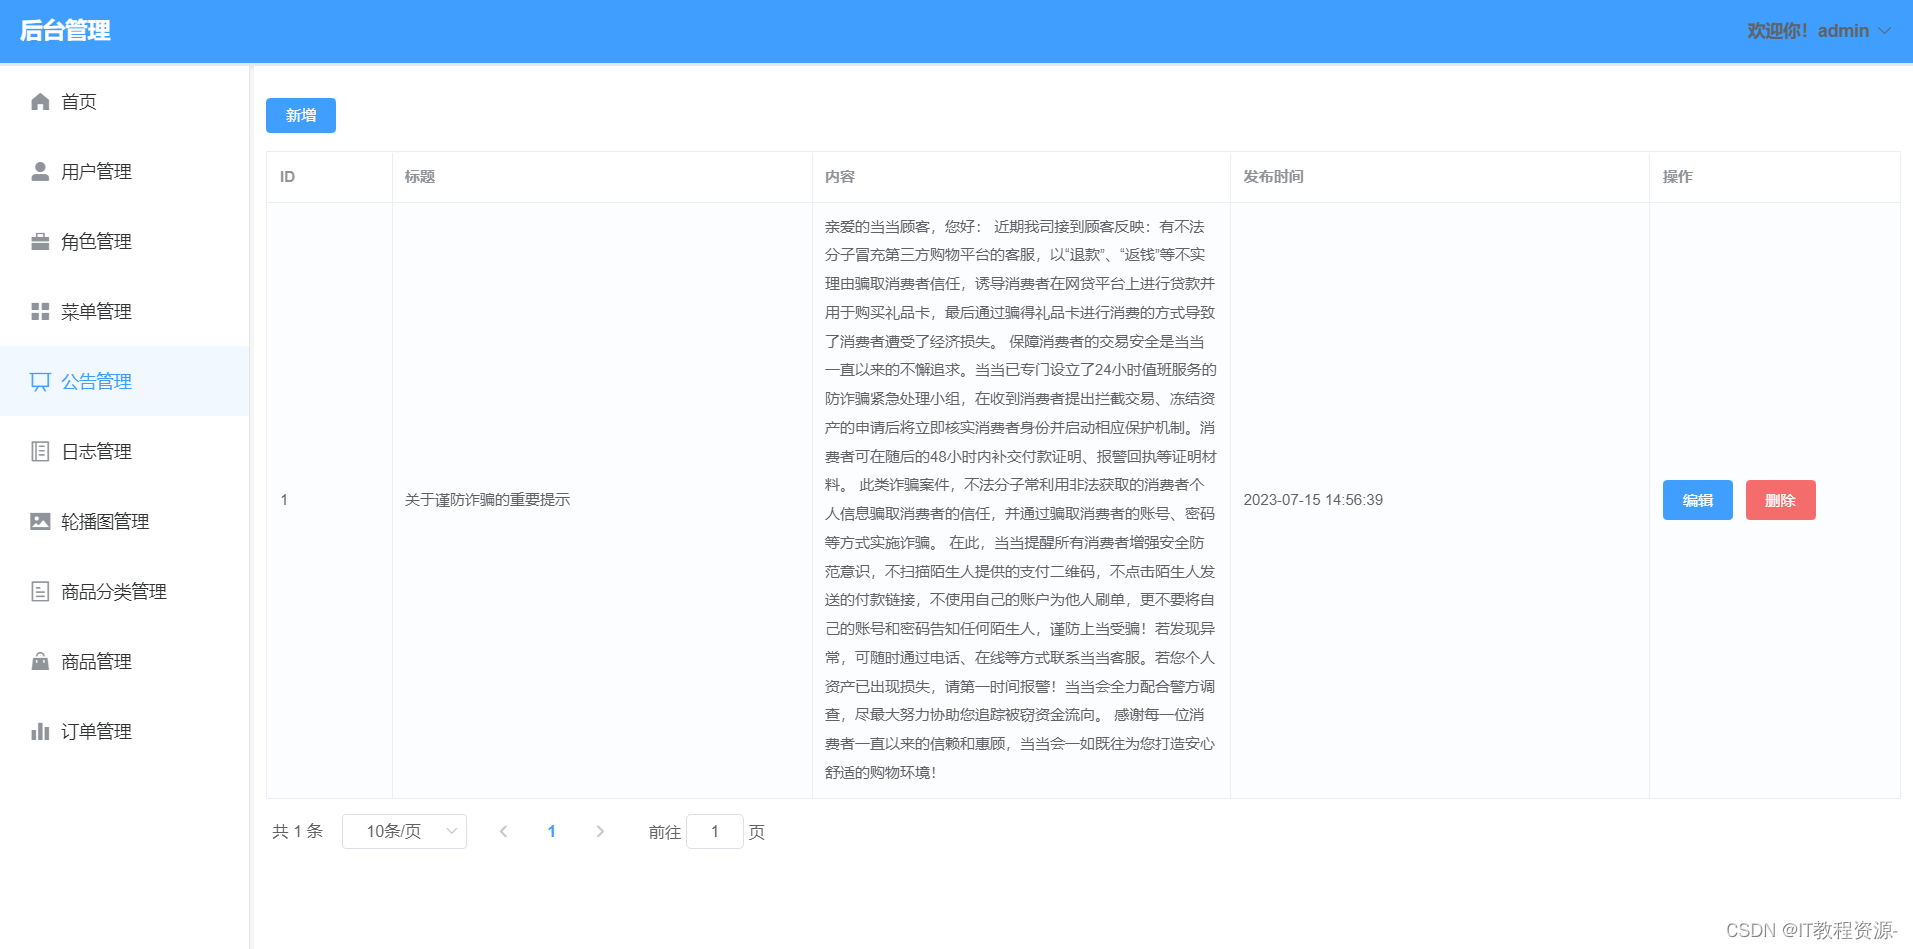Open the 首页 menu item

(125, 101)
